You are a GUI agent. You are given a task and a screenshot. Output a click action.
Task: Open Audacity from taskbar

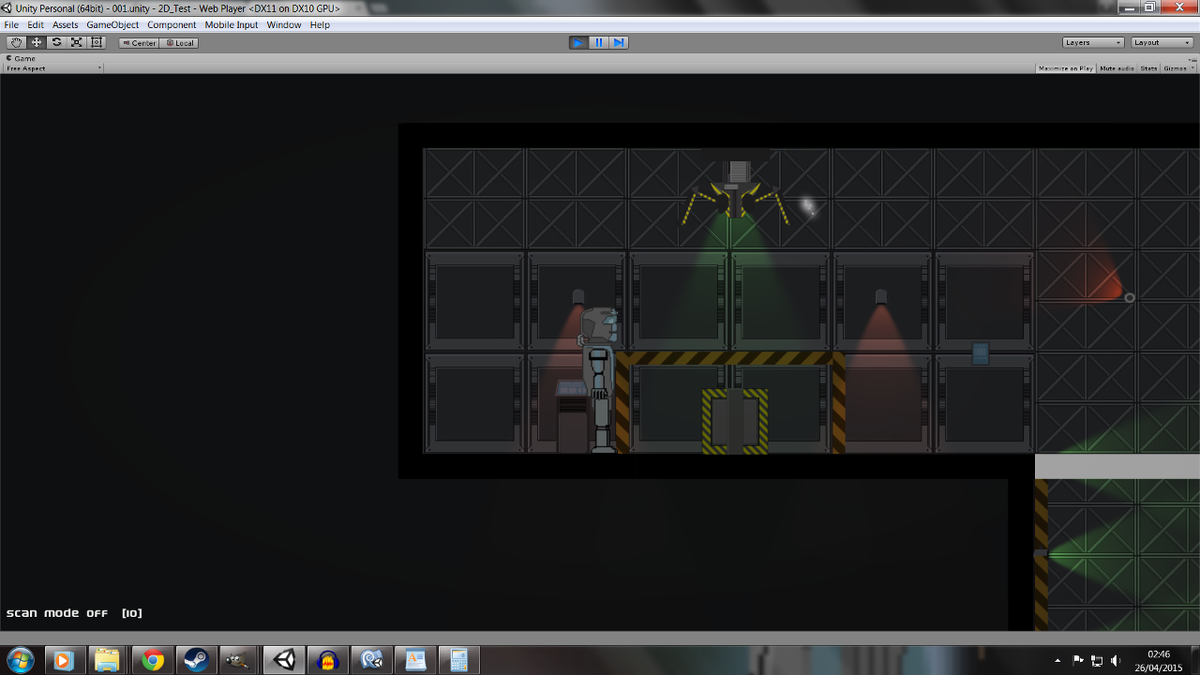(x=328, y=660)
